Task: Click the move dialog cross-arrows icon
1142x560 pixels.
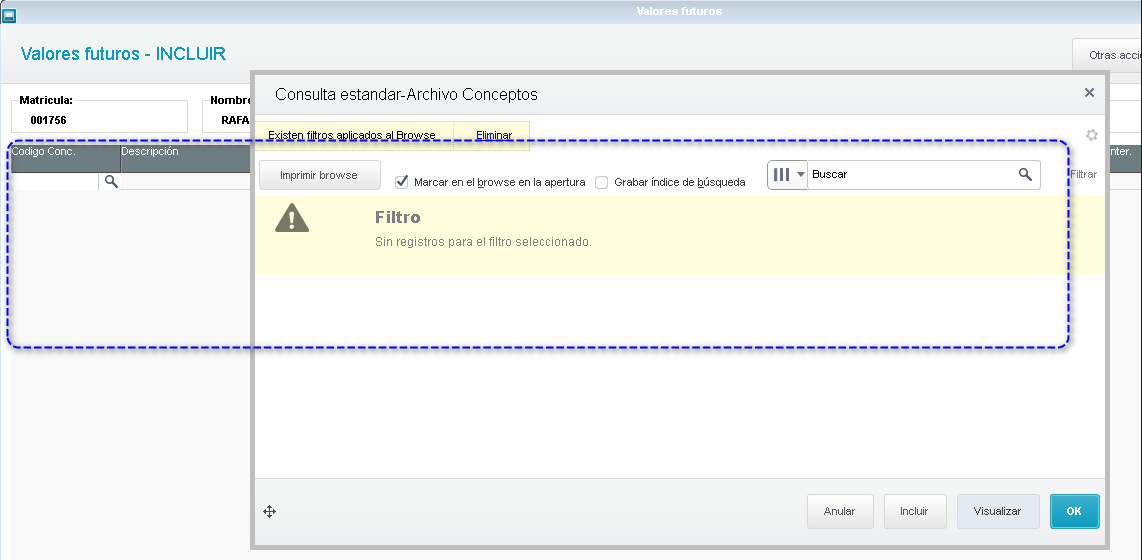Action: (x=269, y=512)
